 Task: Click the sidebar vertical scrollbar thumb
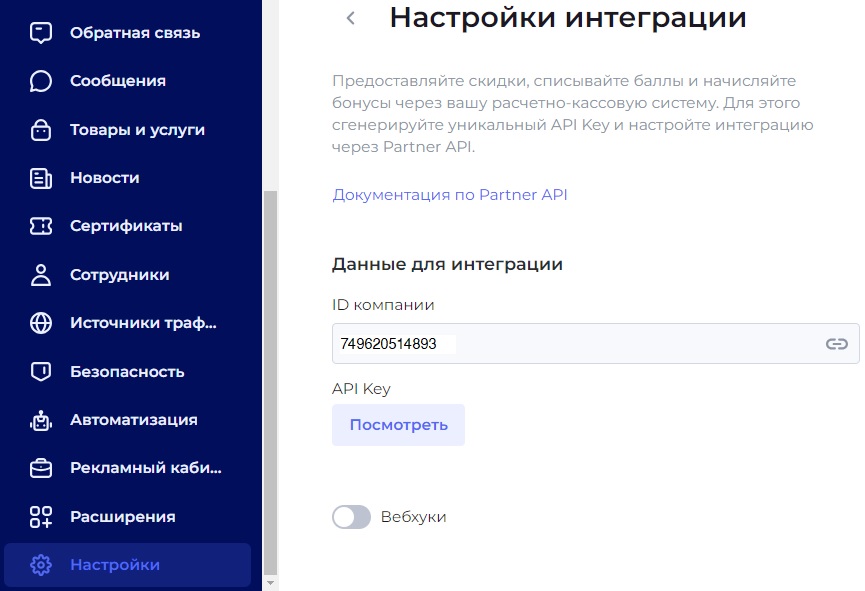pos(268,380)
